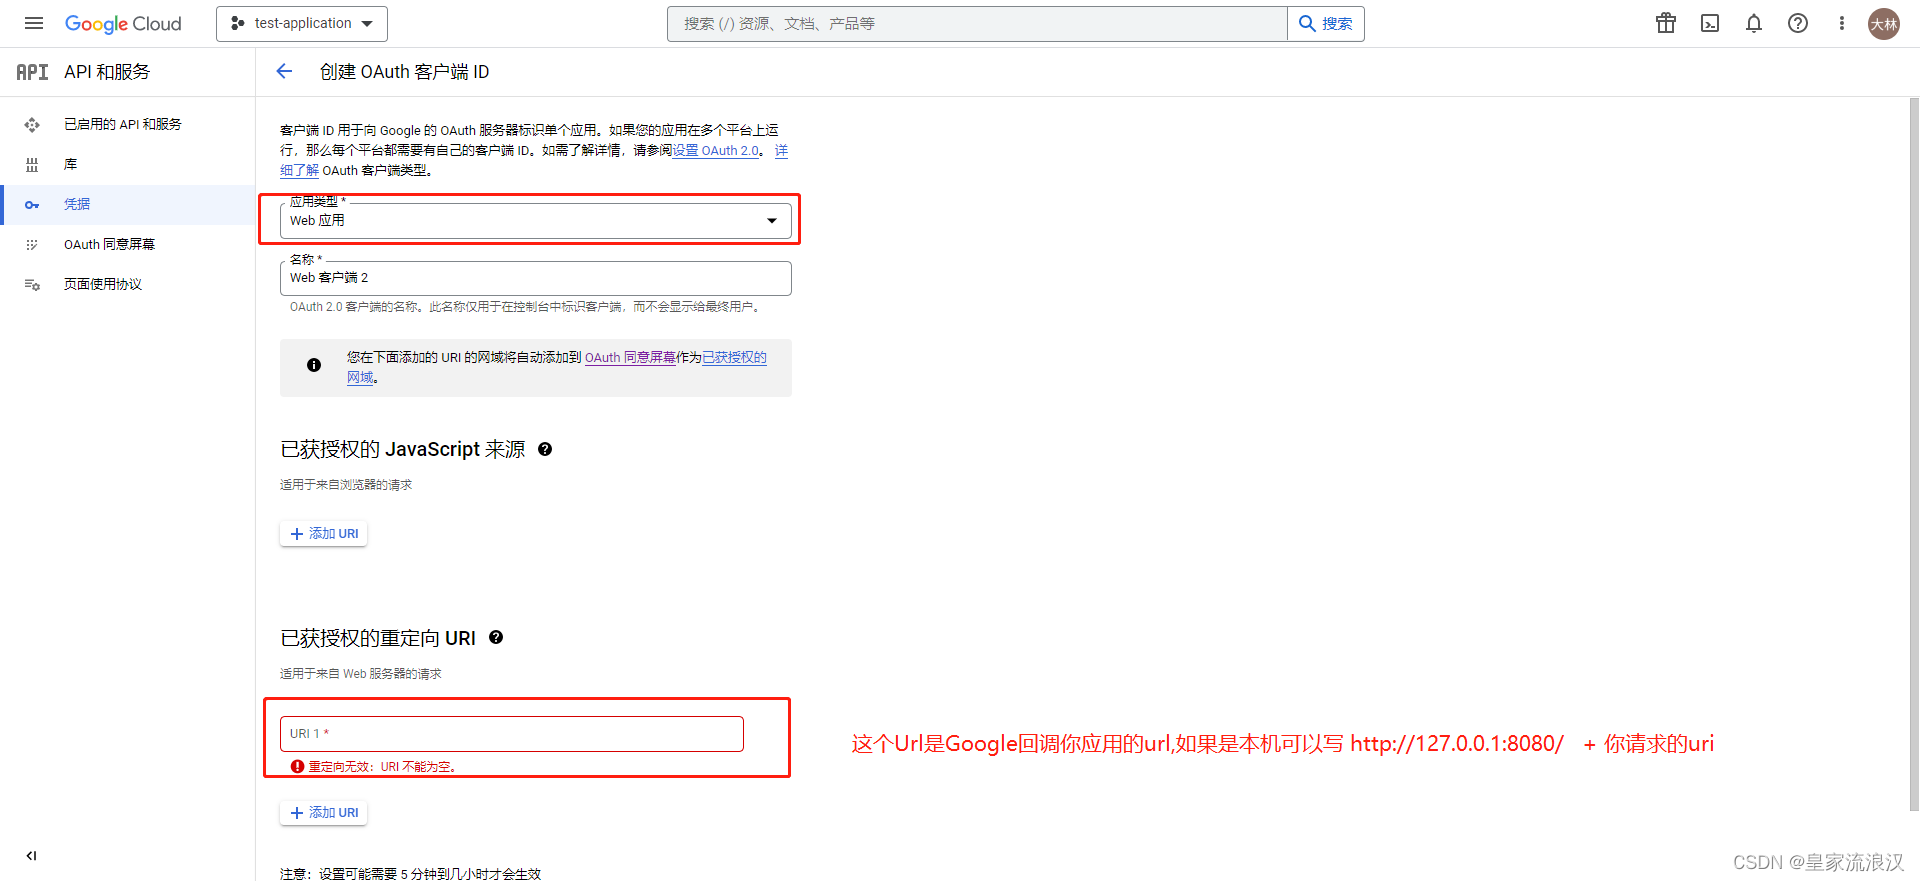Open the help question mark icon
1920x881 pixels.
coord(1798,23)
